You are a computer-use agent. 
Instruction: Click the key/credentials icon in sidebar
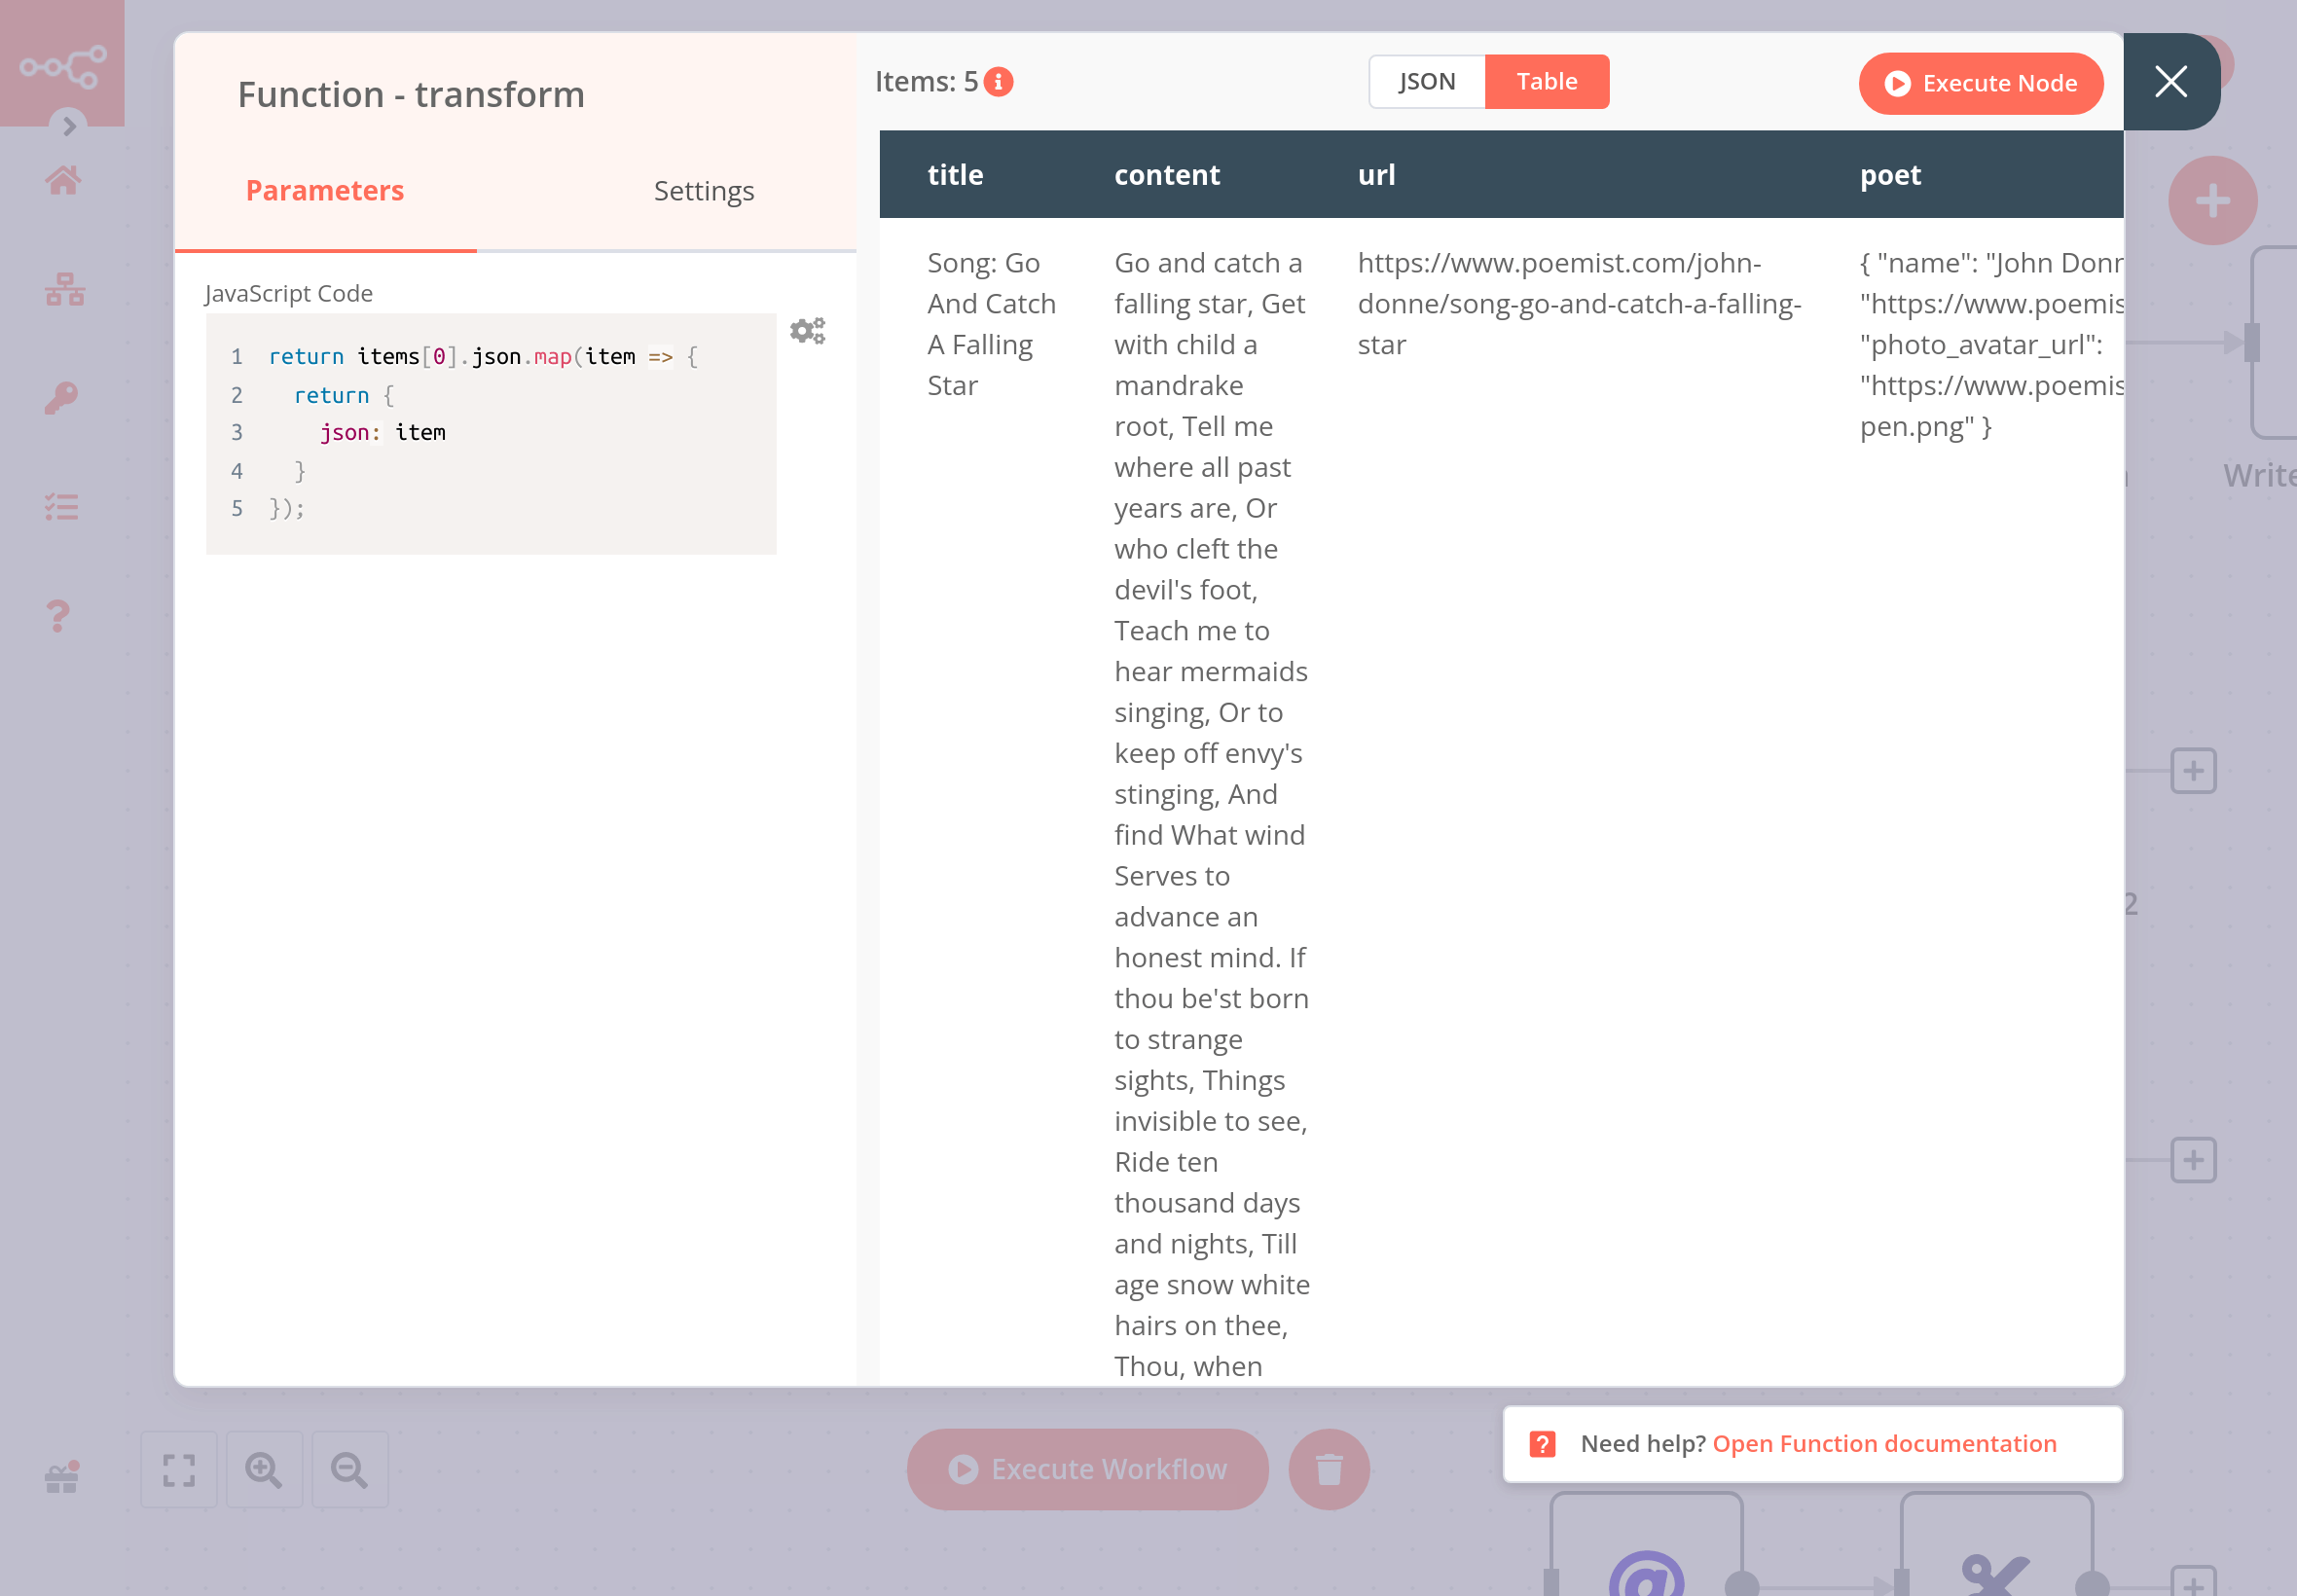pyautogui.click(x=61, y=398)
